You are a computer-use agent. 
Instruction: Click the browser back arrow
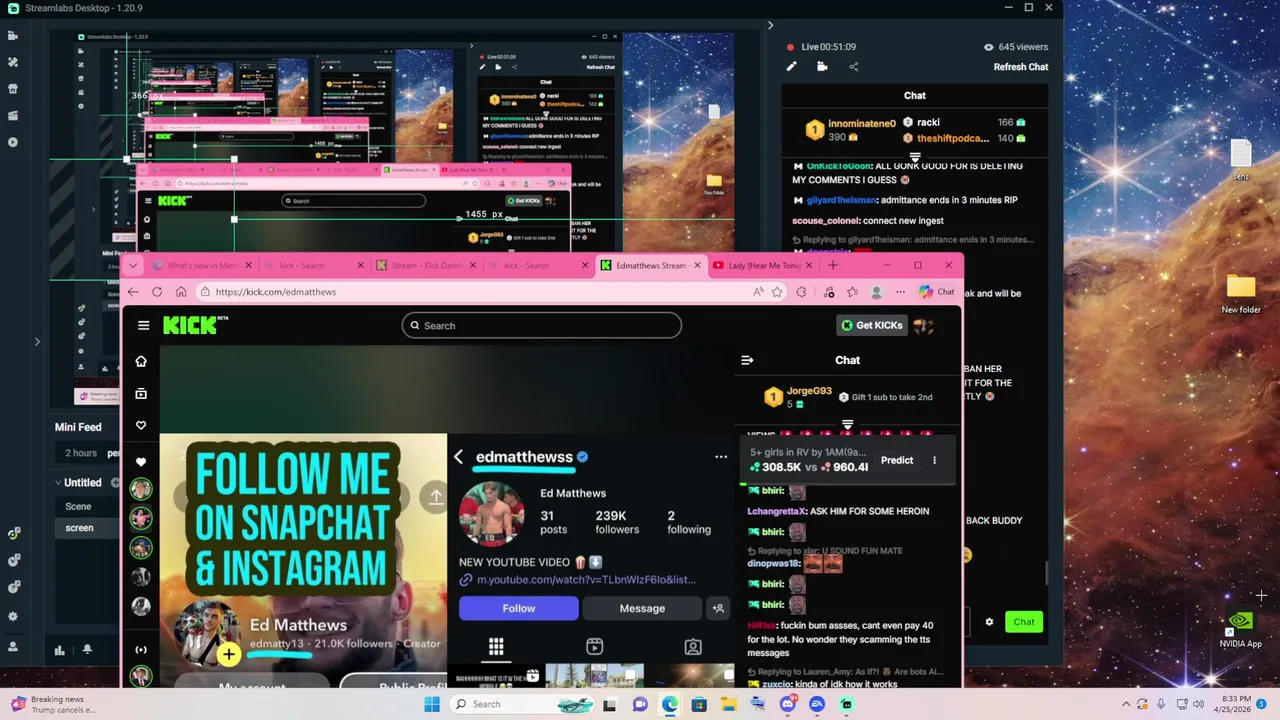coord(133,292)
